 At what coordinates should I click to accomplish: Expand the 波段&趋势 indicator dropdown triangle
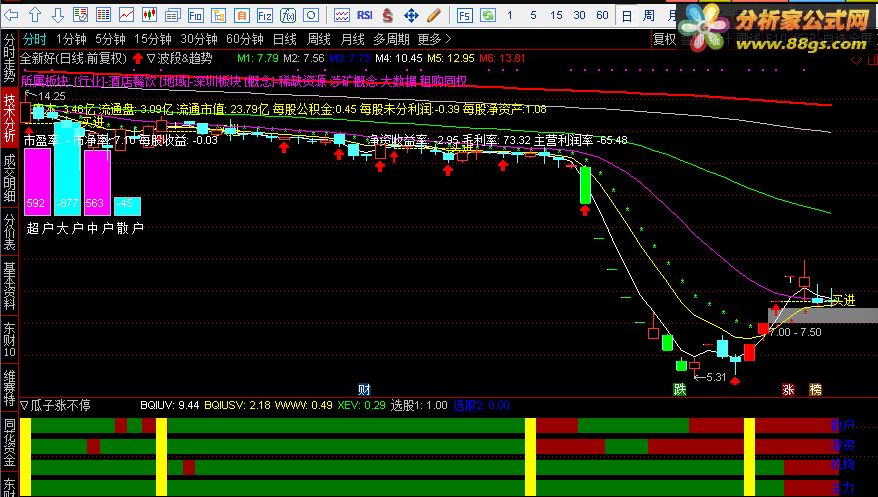[151, 58]
